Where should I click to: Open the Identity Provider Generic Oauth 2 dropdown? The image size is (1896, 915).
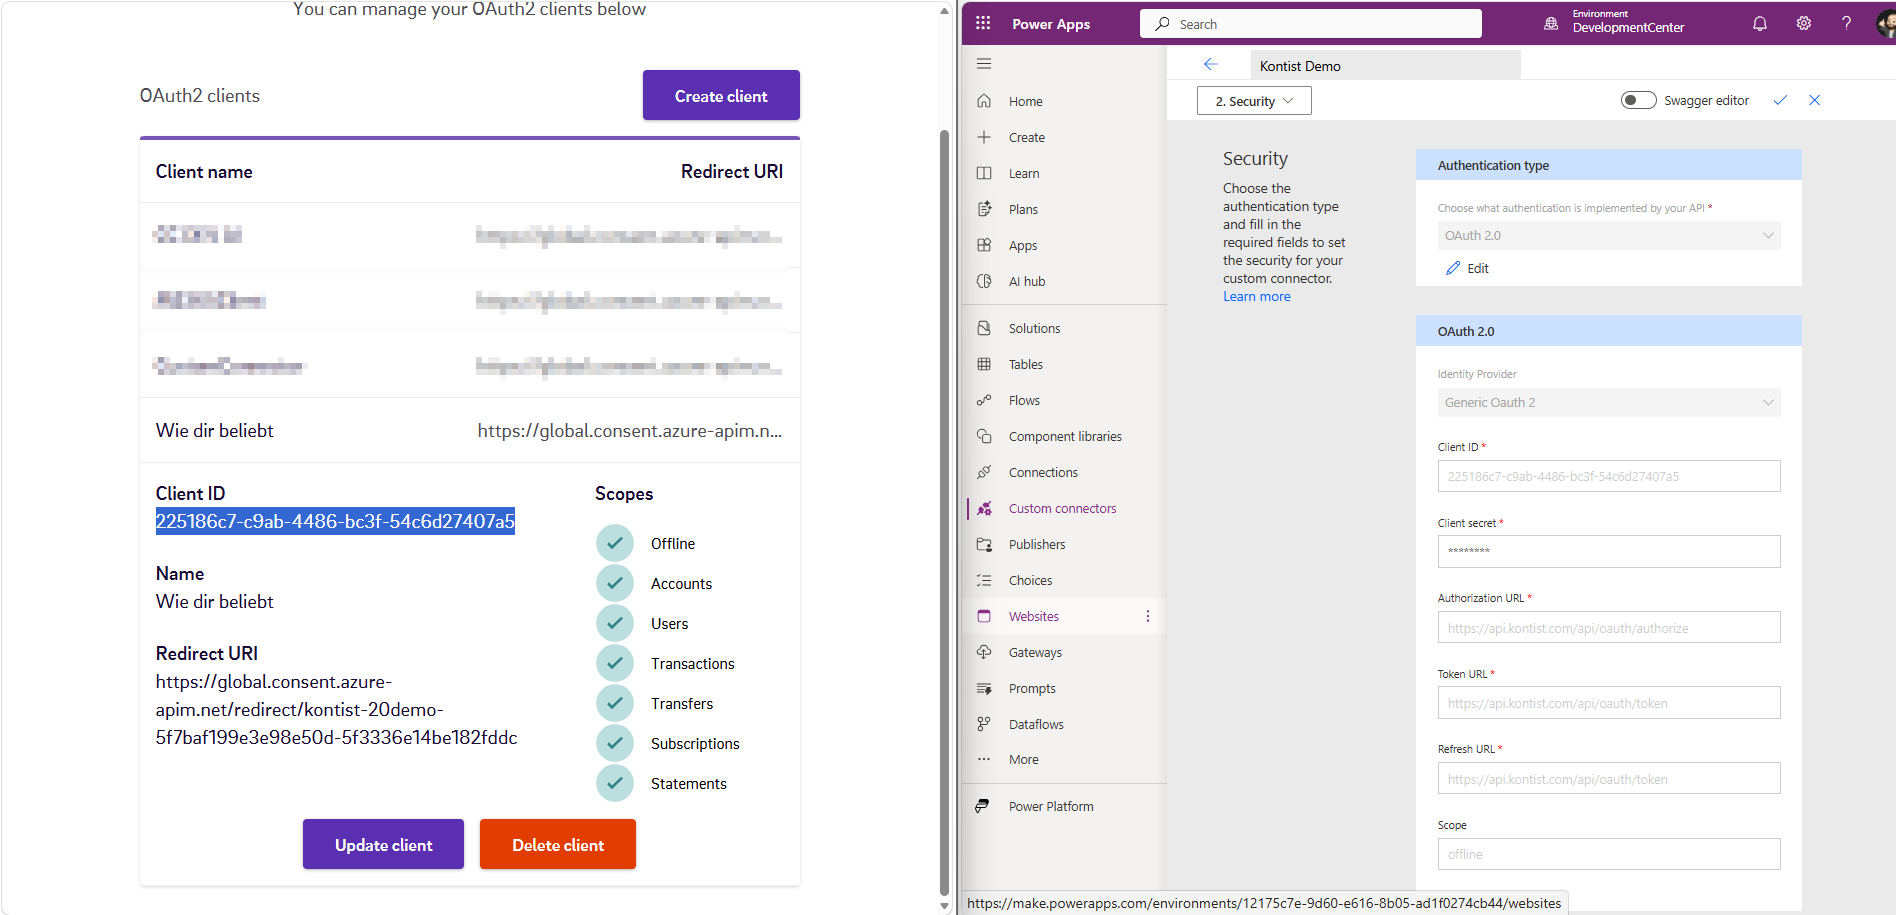click(1608, 403)
